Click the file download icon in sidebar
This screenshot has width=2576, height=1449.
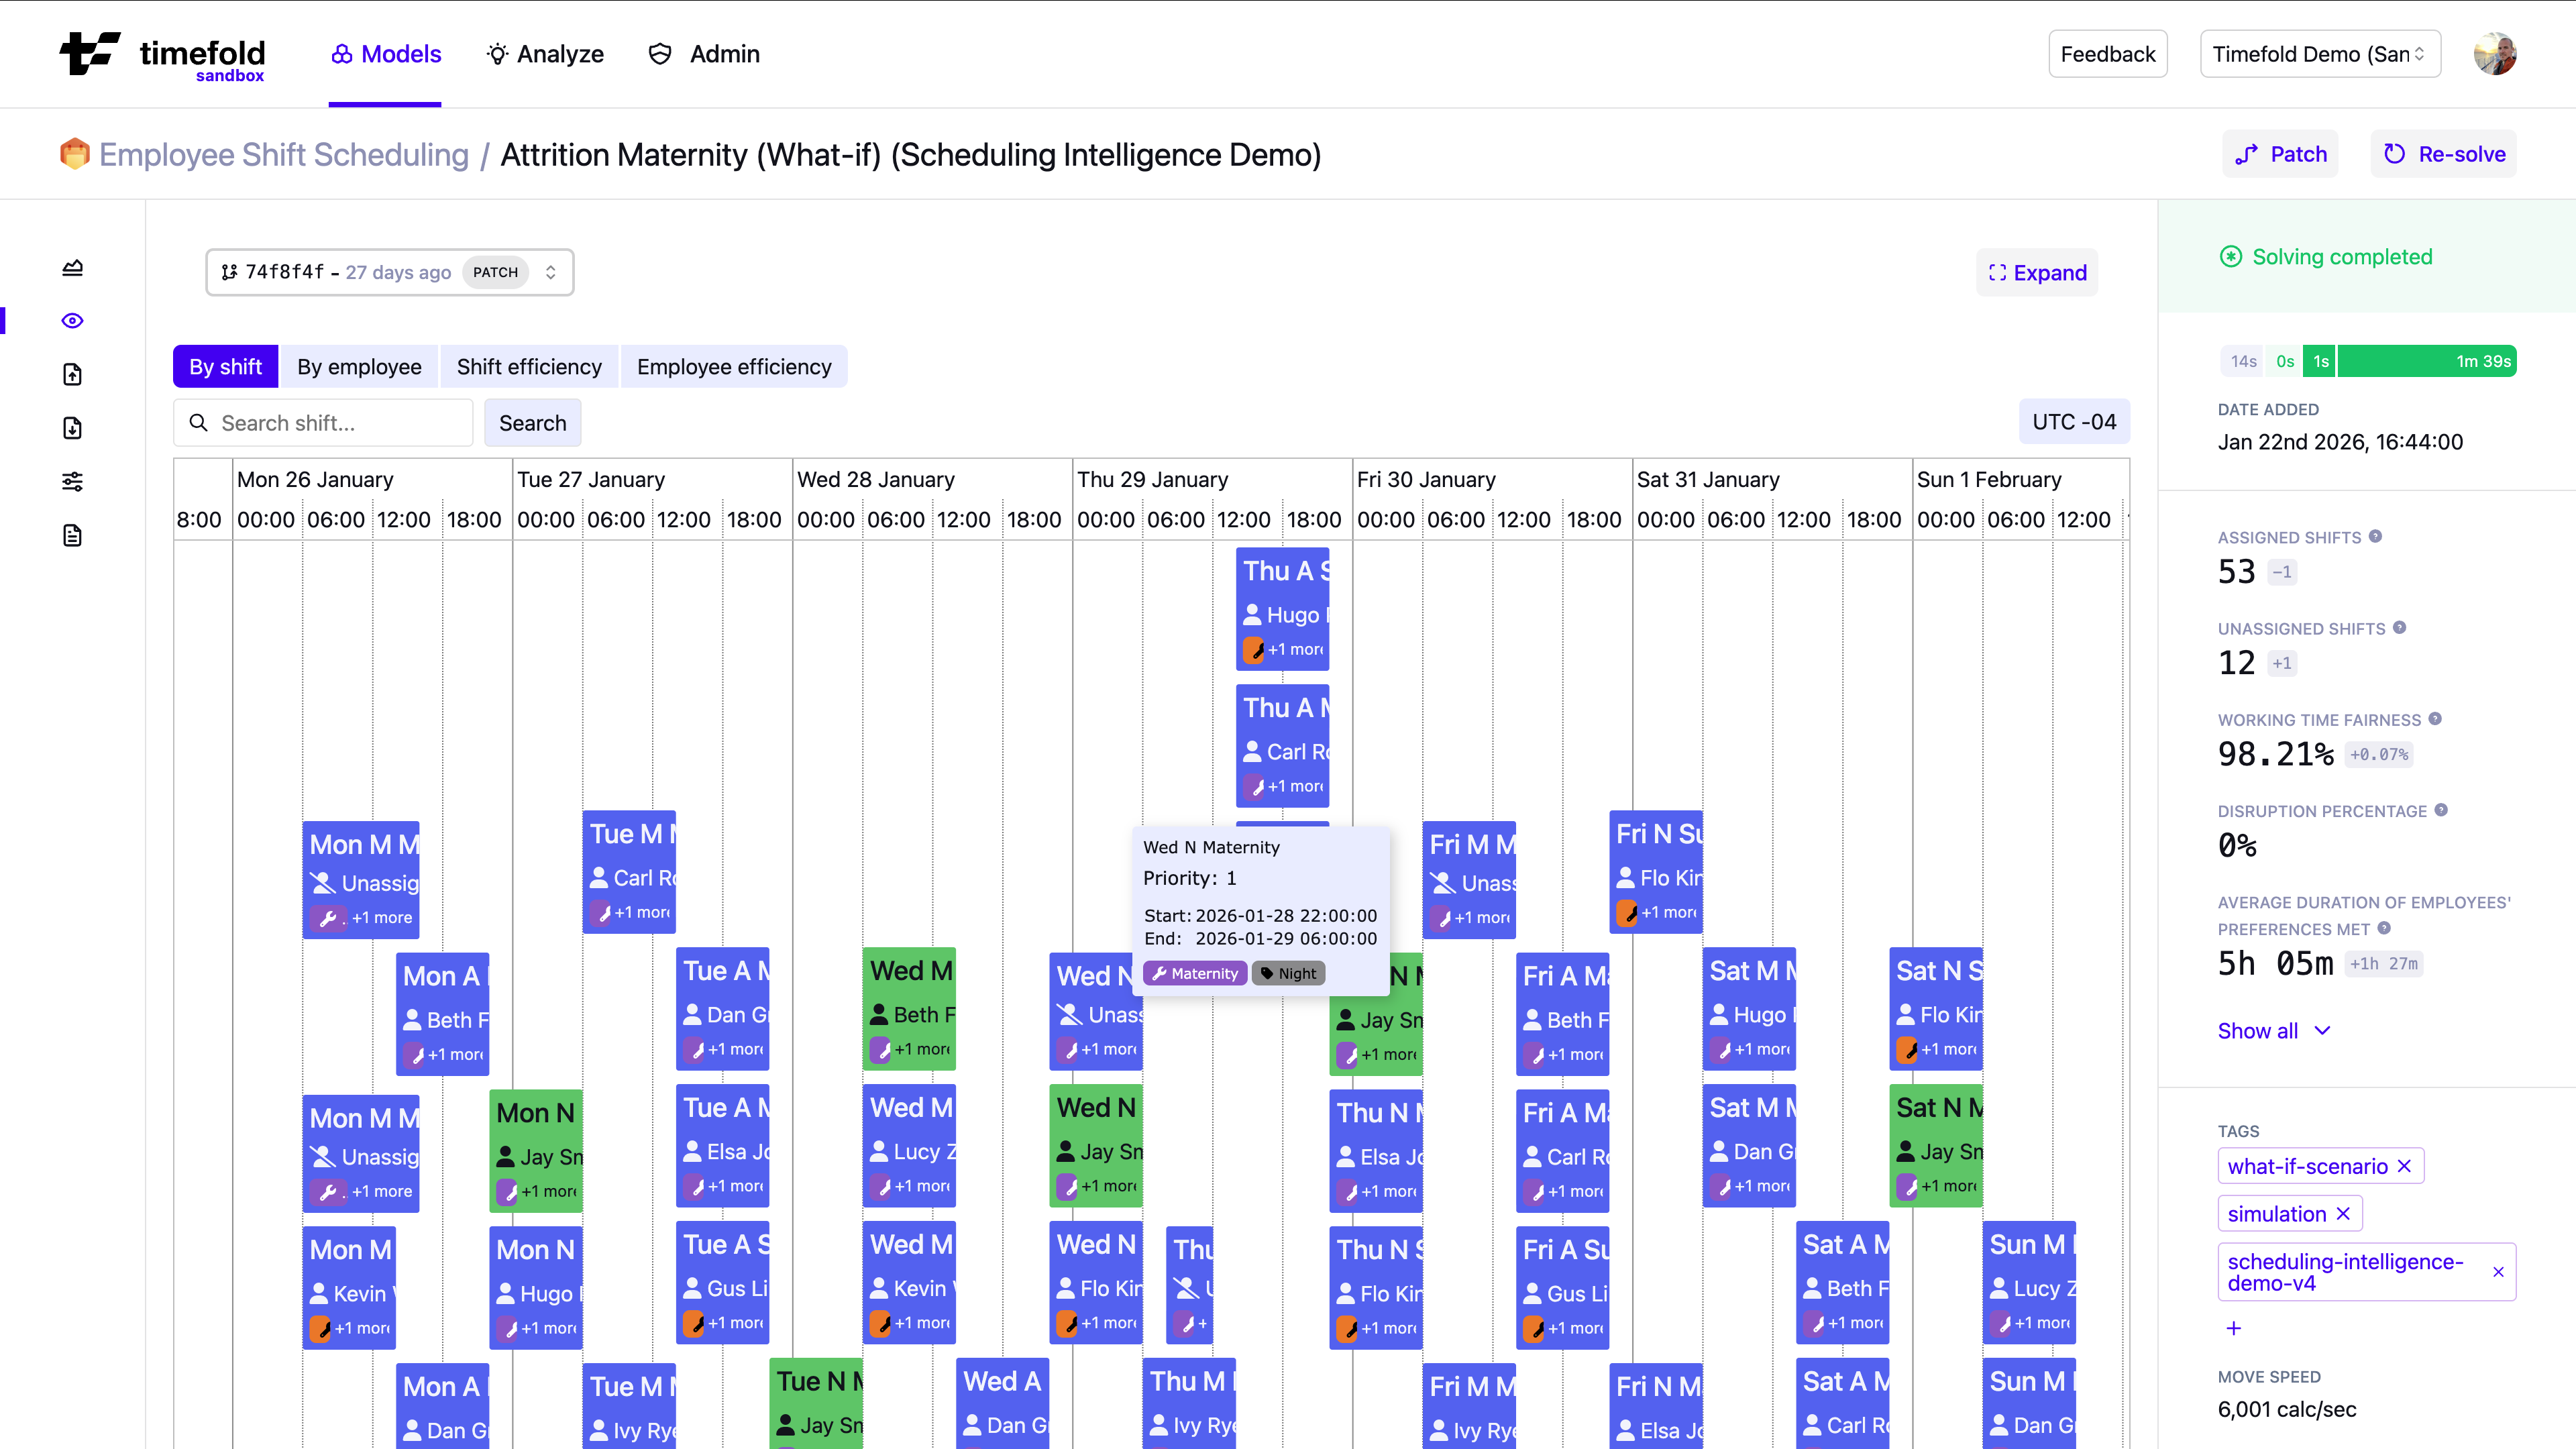pyautogui.click(x=72, y=428)
